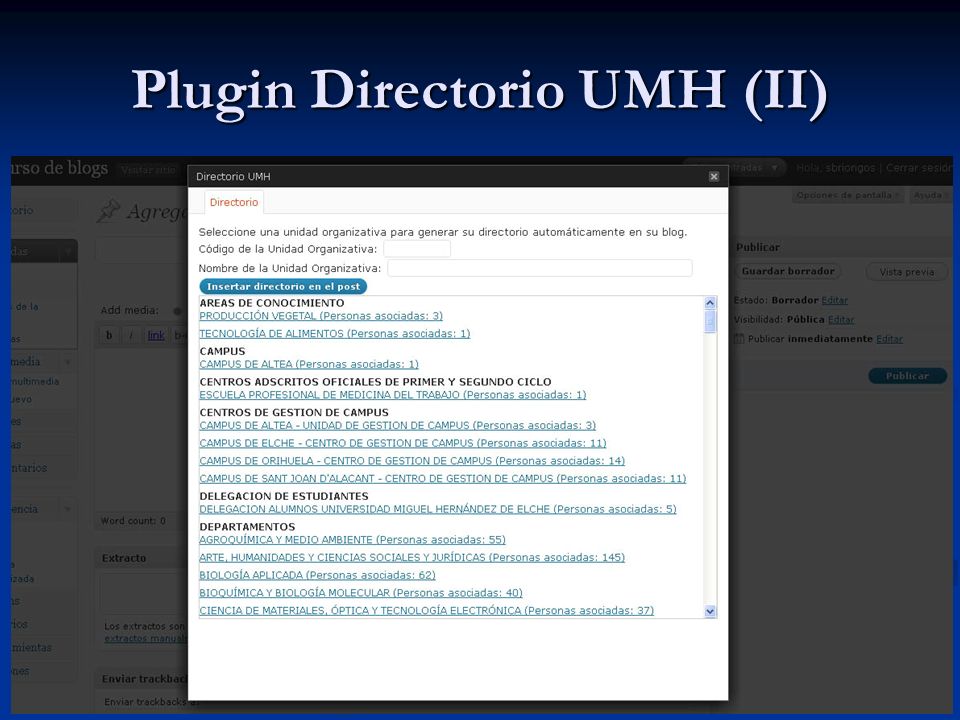Viewport: 960px width, 720px height.
Task: Open PRODUCCIÓN VEGETAL link
Action: pyautogui.click(x=321, y=316)
